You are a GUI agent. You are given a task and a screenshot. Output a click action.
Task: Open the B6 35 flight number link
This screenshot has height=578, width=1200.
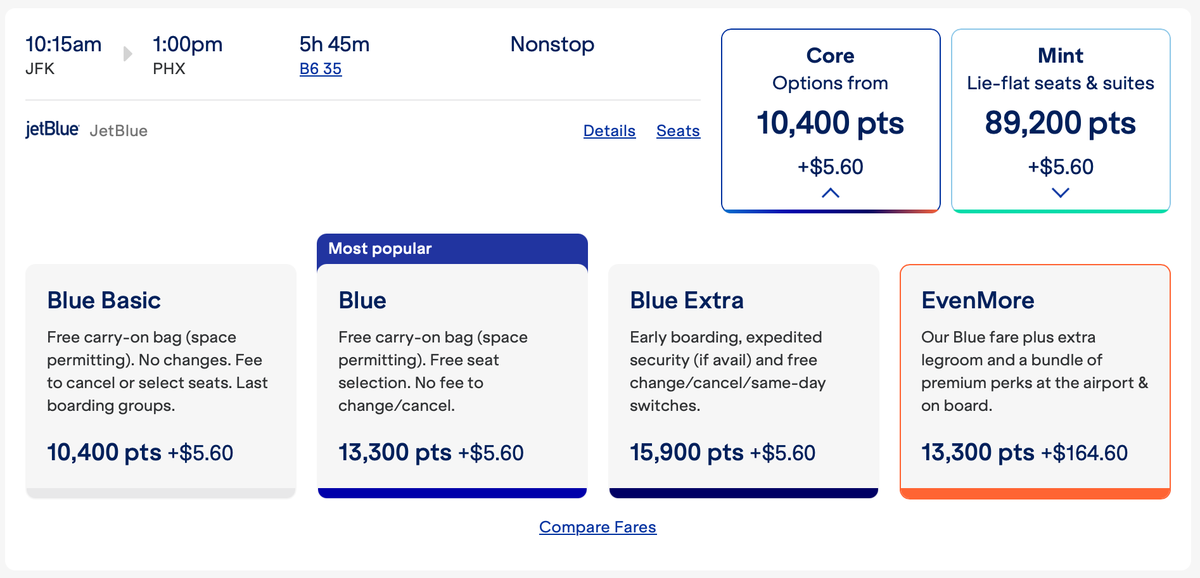click(320, 69)
